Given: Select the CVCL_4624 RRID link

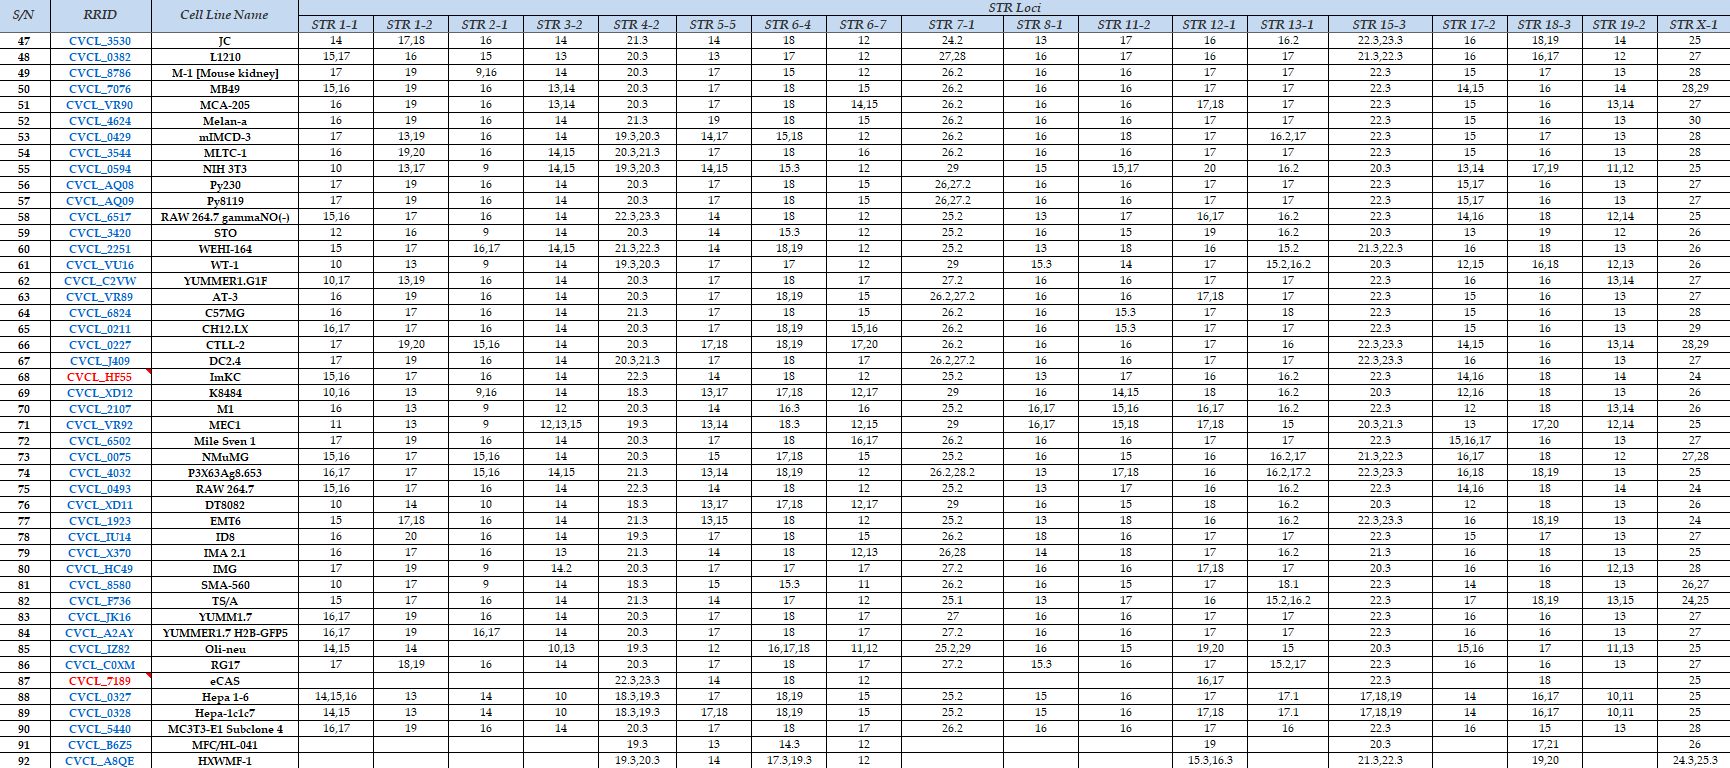Looking at the screenshot, I should click(x=100, y=121).
